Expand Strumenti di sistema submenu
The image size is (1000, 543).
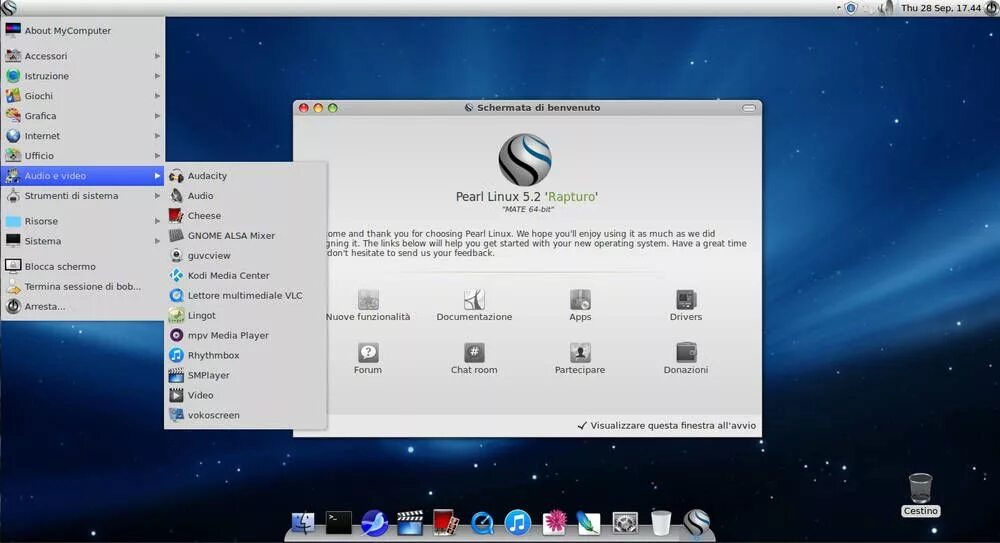(x=83, y=196)
